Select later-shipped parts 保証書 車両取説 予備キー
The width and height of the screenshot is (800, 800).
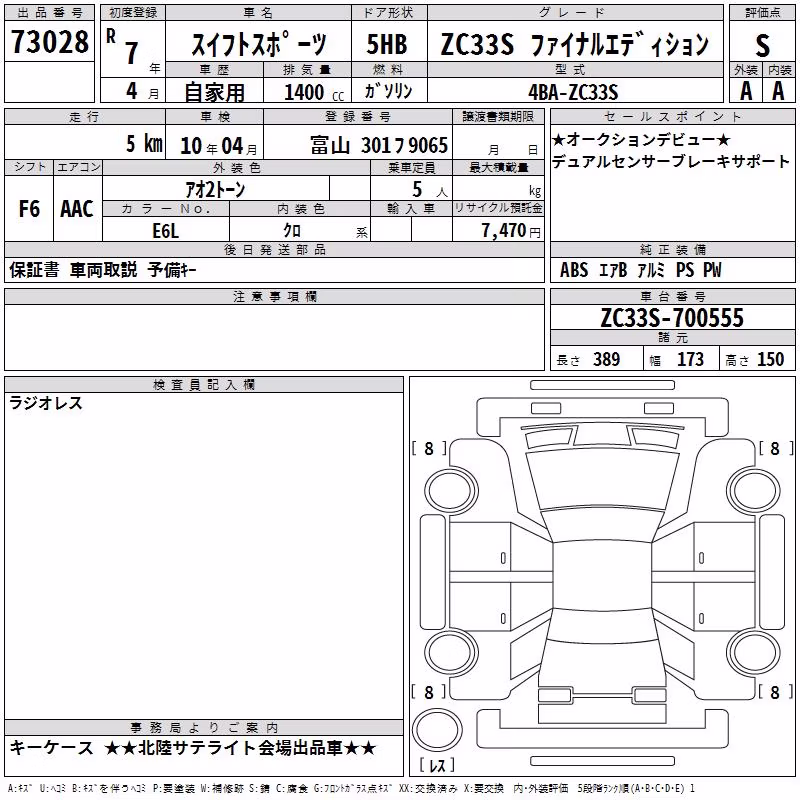coord(103,270)
